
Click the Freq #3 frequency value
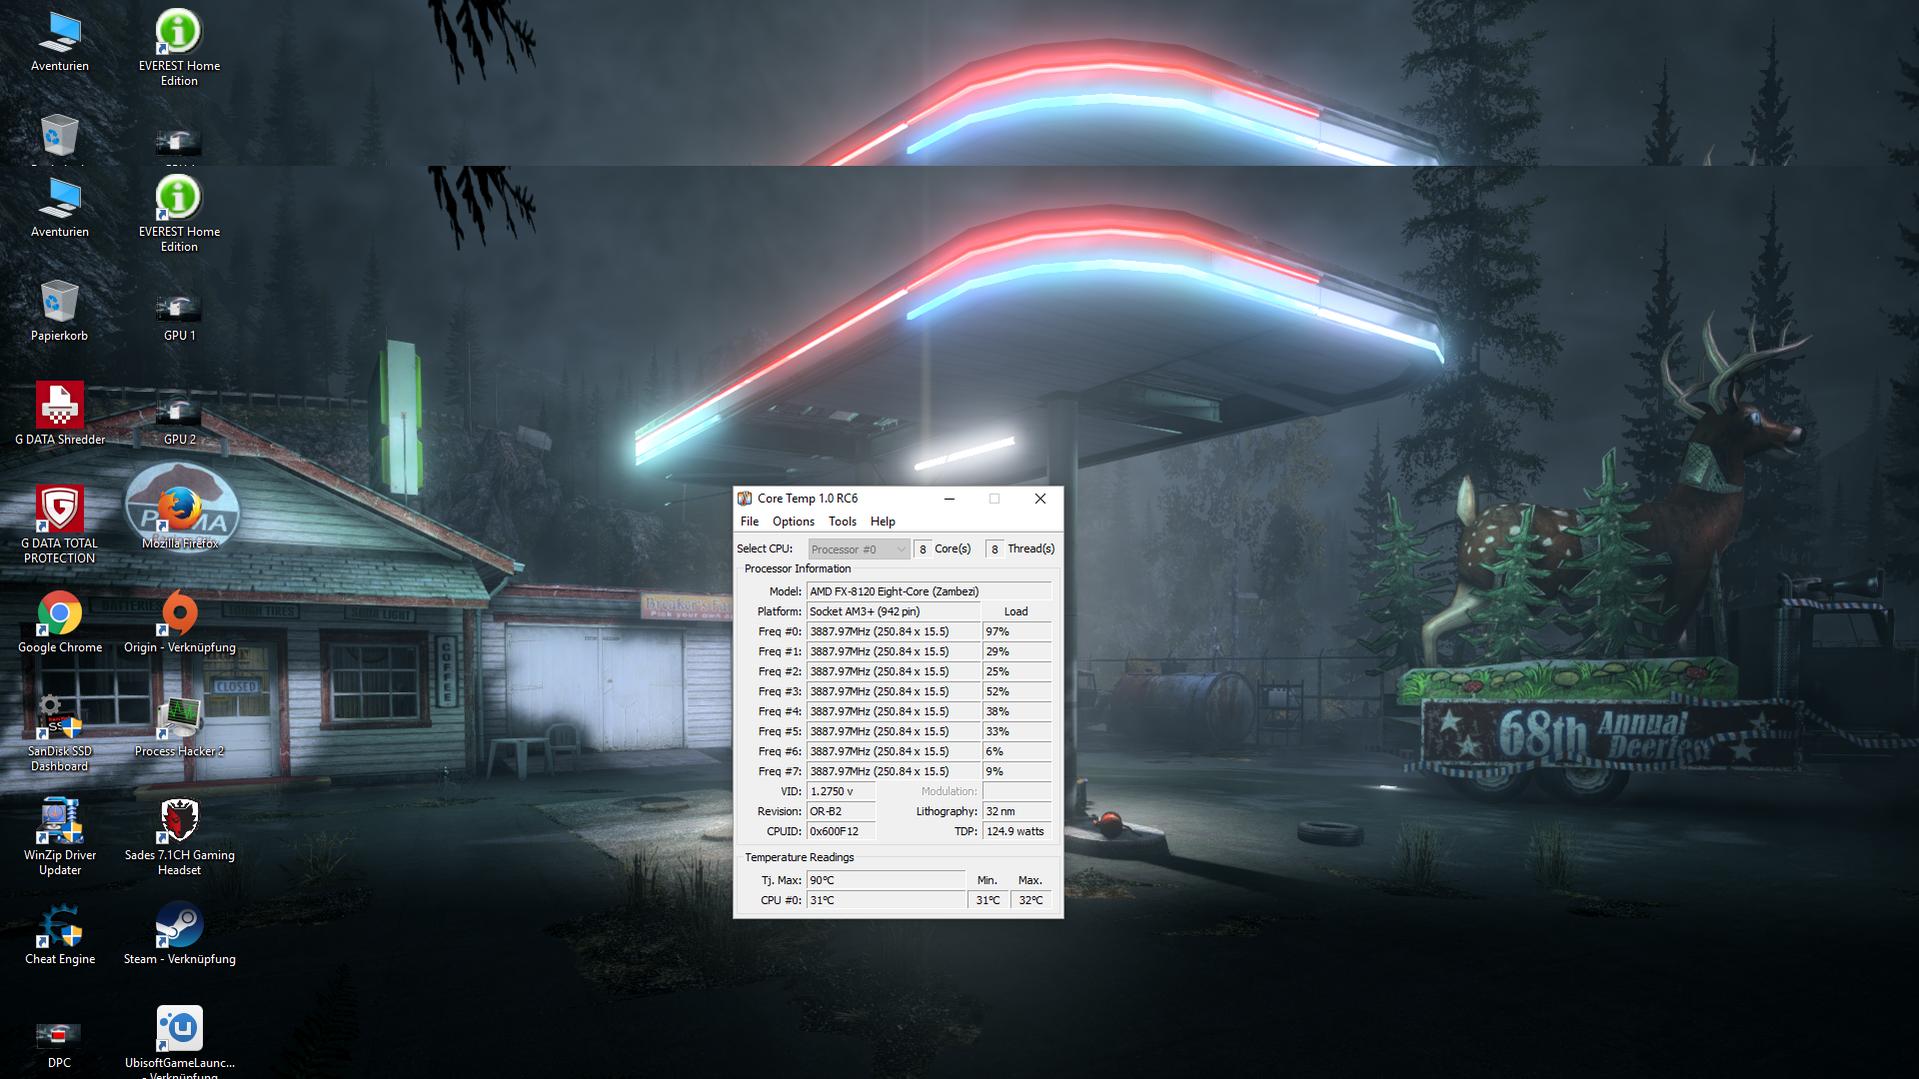[x=893, y=691]
